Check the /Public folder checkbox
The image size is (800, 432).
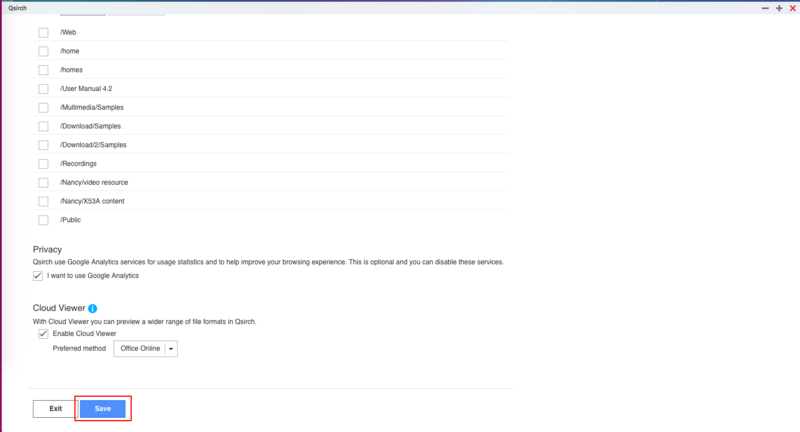pos(43,220)
